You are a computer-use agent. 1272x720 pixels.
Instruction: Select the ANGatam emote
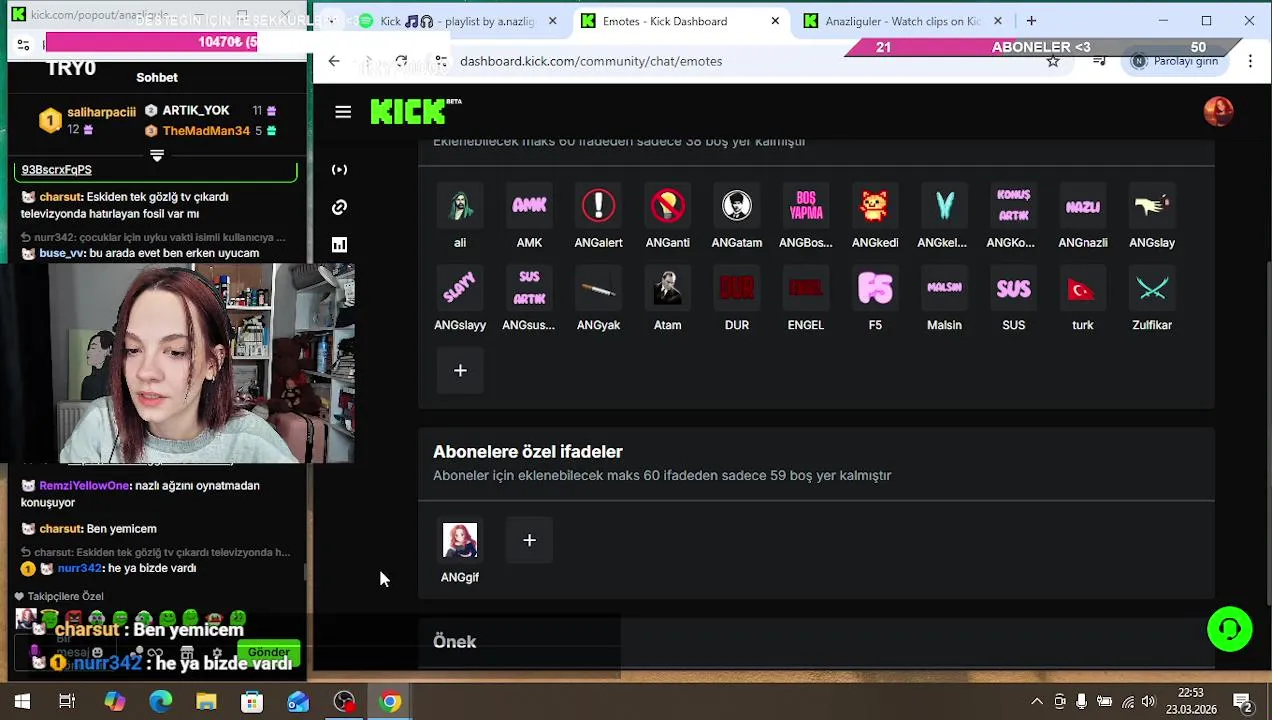tap(737, 206)
